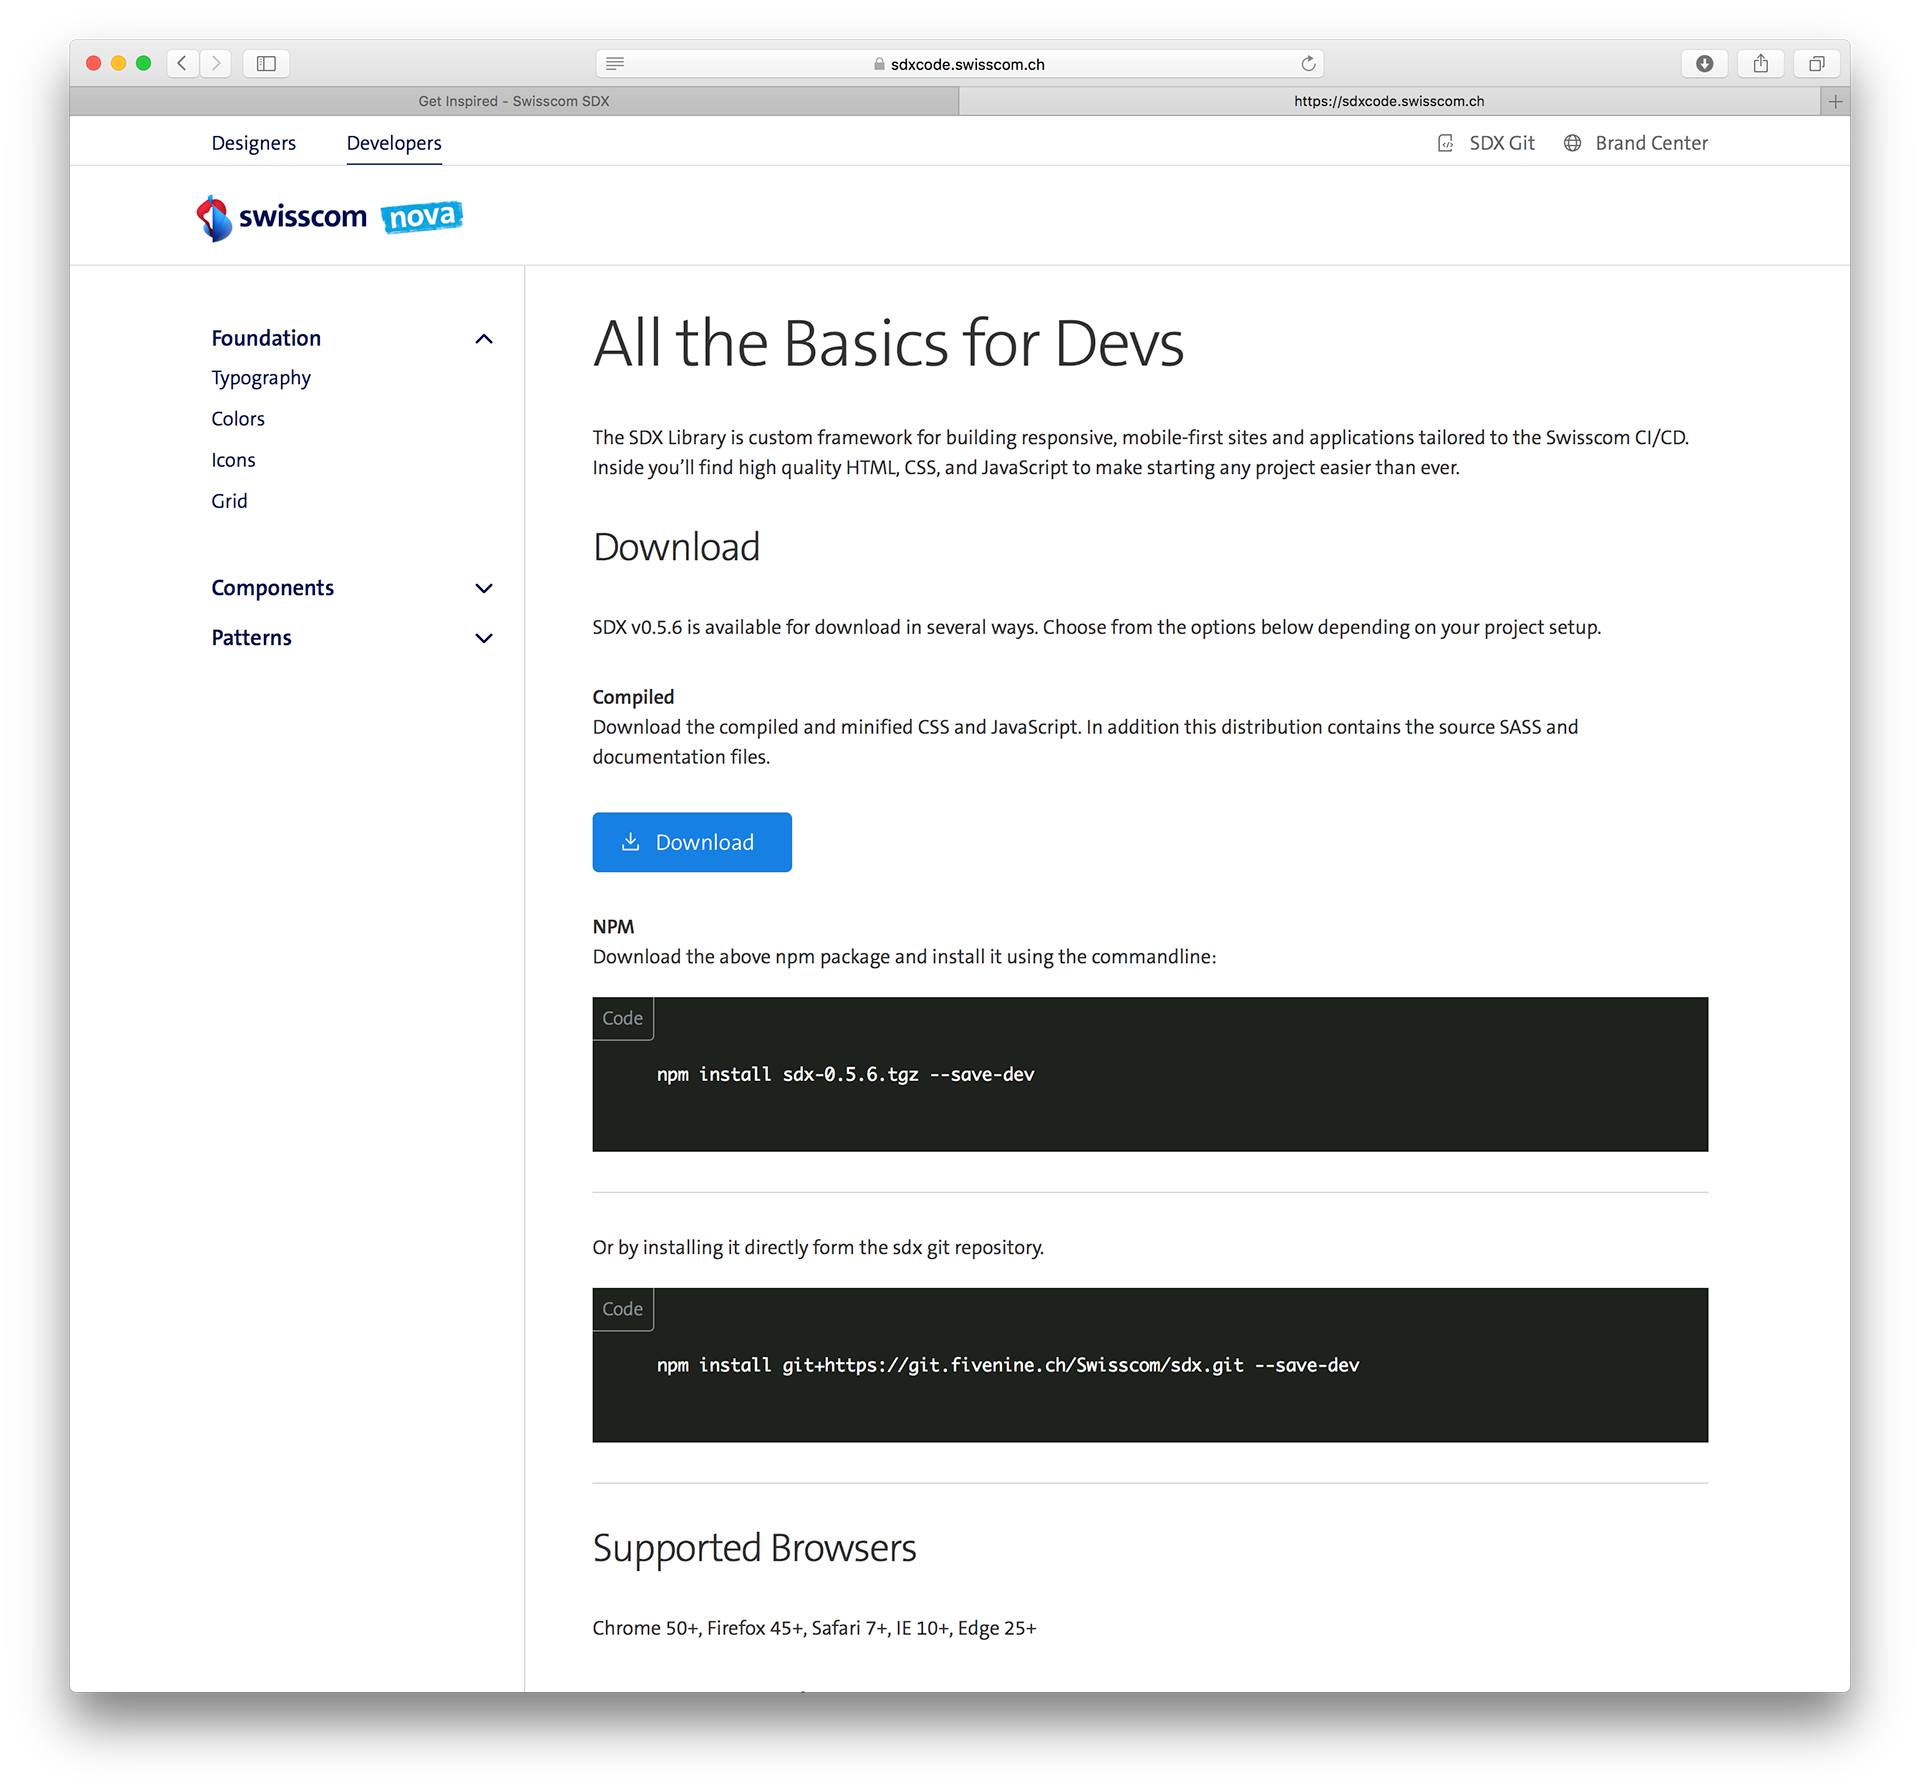This screenshot has width=1920, height=1792.
Task: Open the Developers section
Action: [394, 143]
